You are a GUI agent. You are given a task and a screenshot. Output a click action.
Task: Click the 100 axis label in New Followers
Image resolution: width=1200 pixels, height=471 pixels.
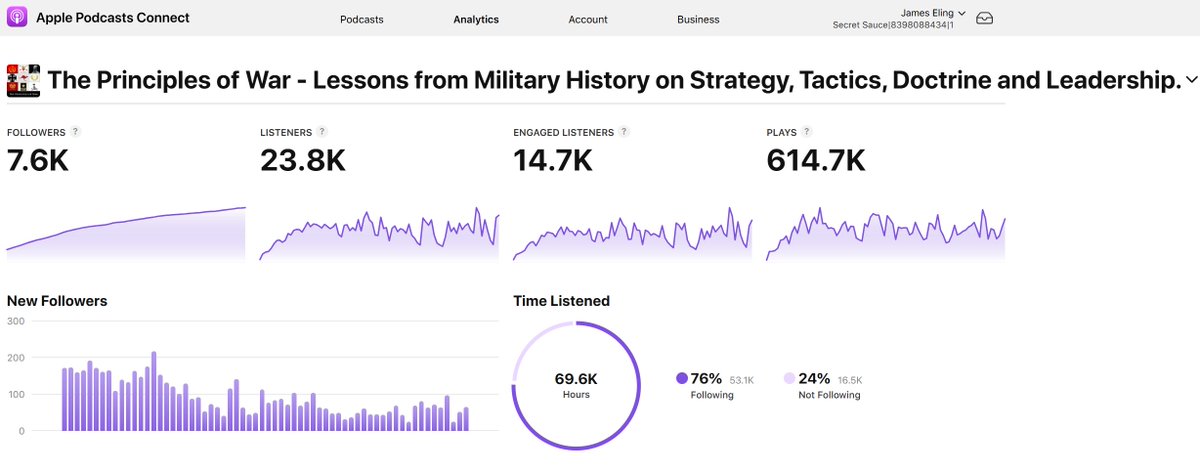coord(15,395)
